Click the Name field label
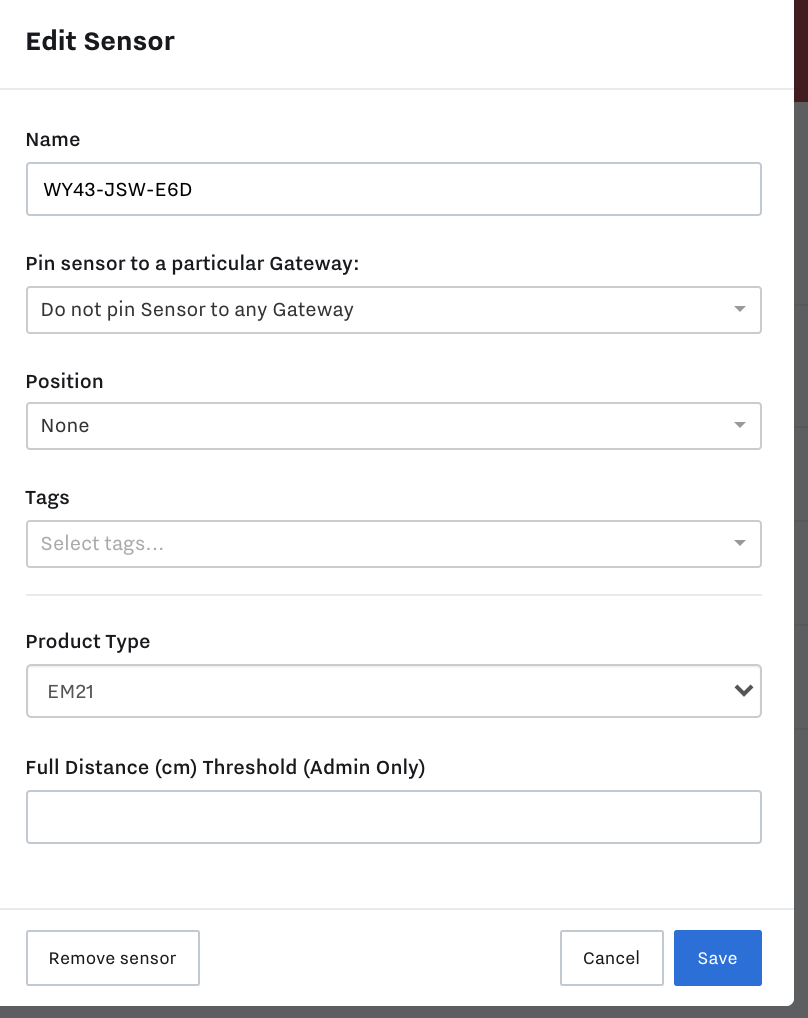The image size is (808, 1018). [53, 140]
